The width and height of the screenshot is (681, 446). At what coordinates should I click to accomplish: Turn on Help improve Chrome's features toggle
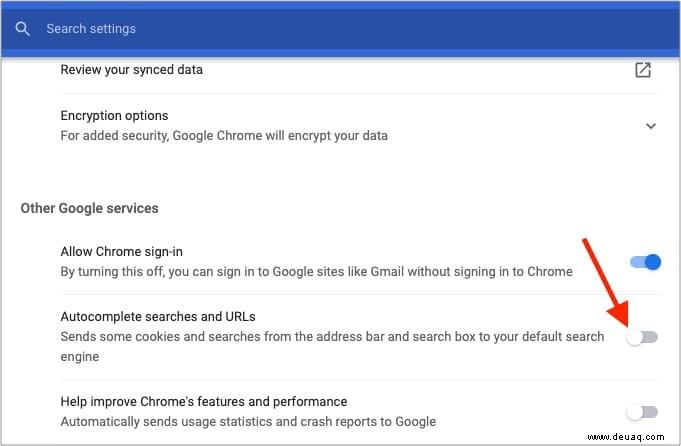(642, 412)
